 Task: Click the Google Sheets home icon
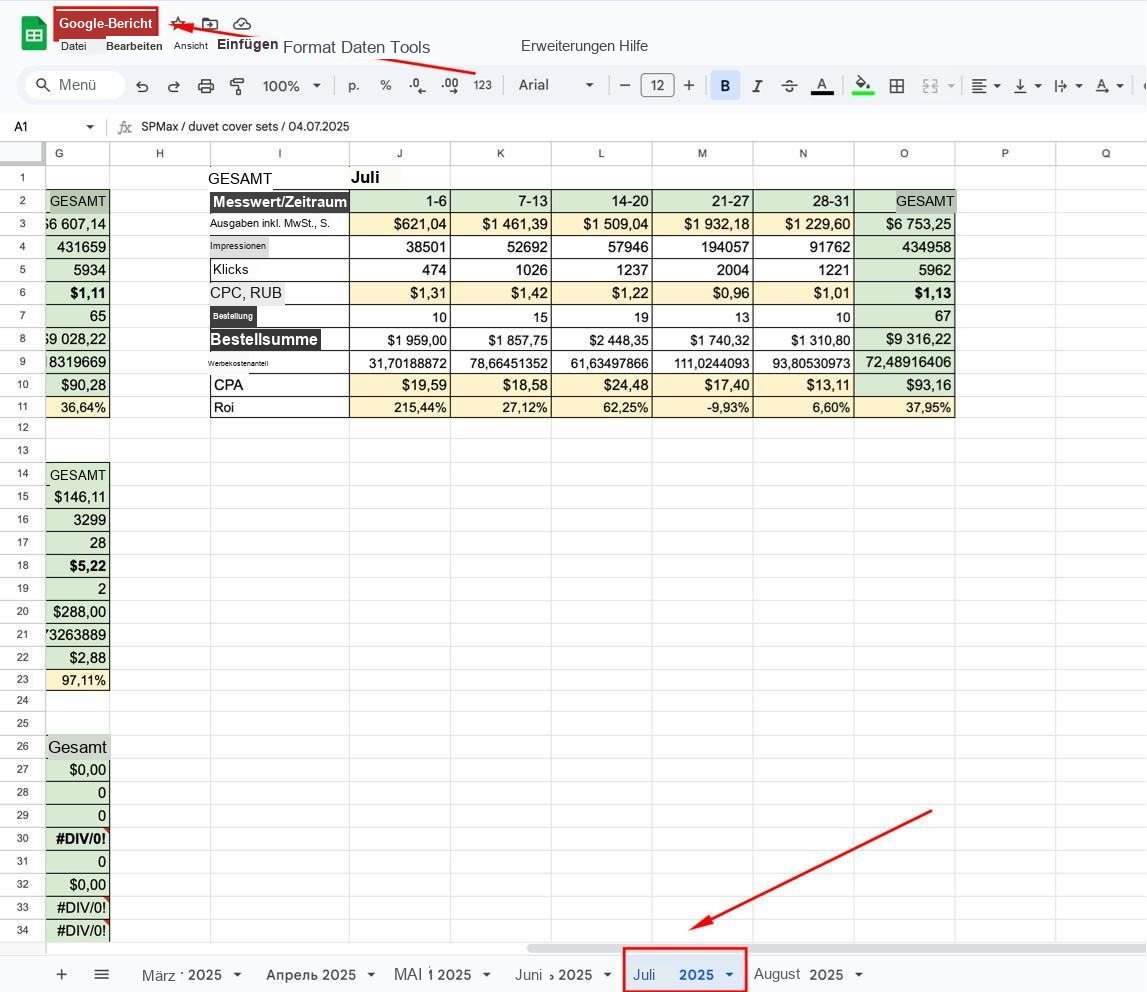(34, 34)
